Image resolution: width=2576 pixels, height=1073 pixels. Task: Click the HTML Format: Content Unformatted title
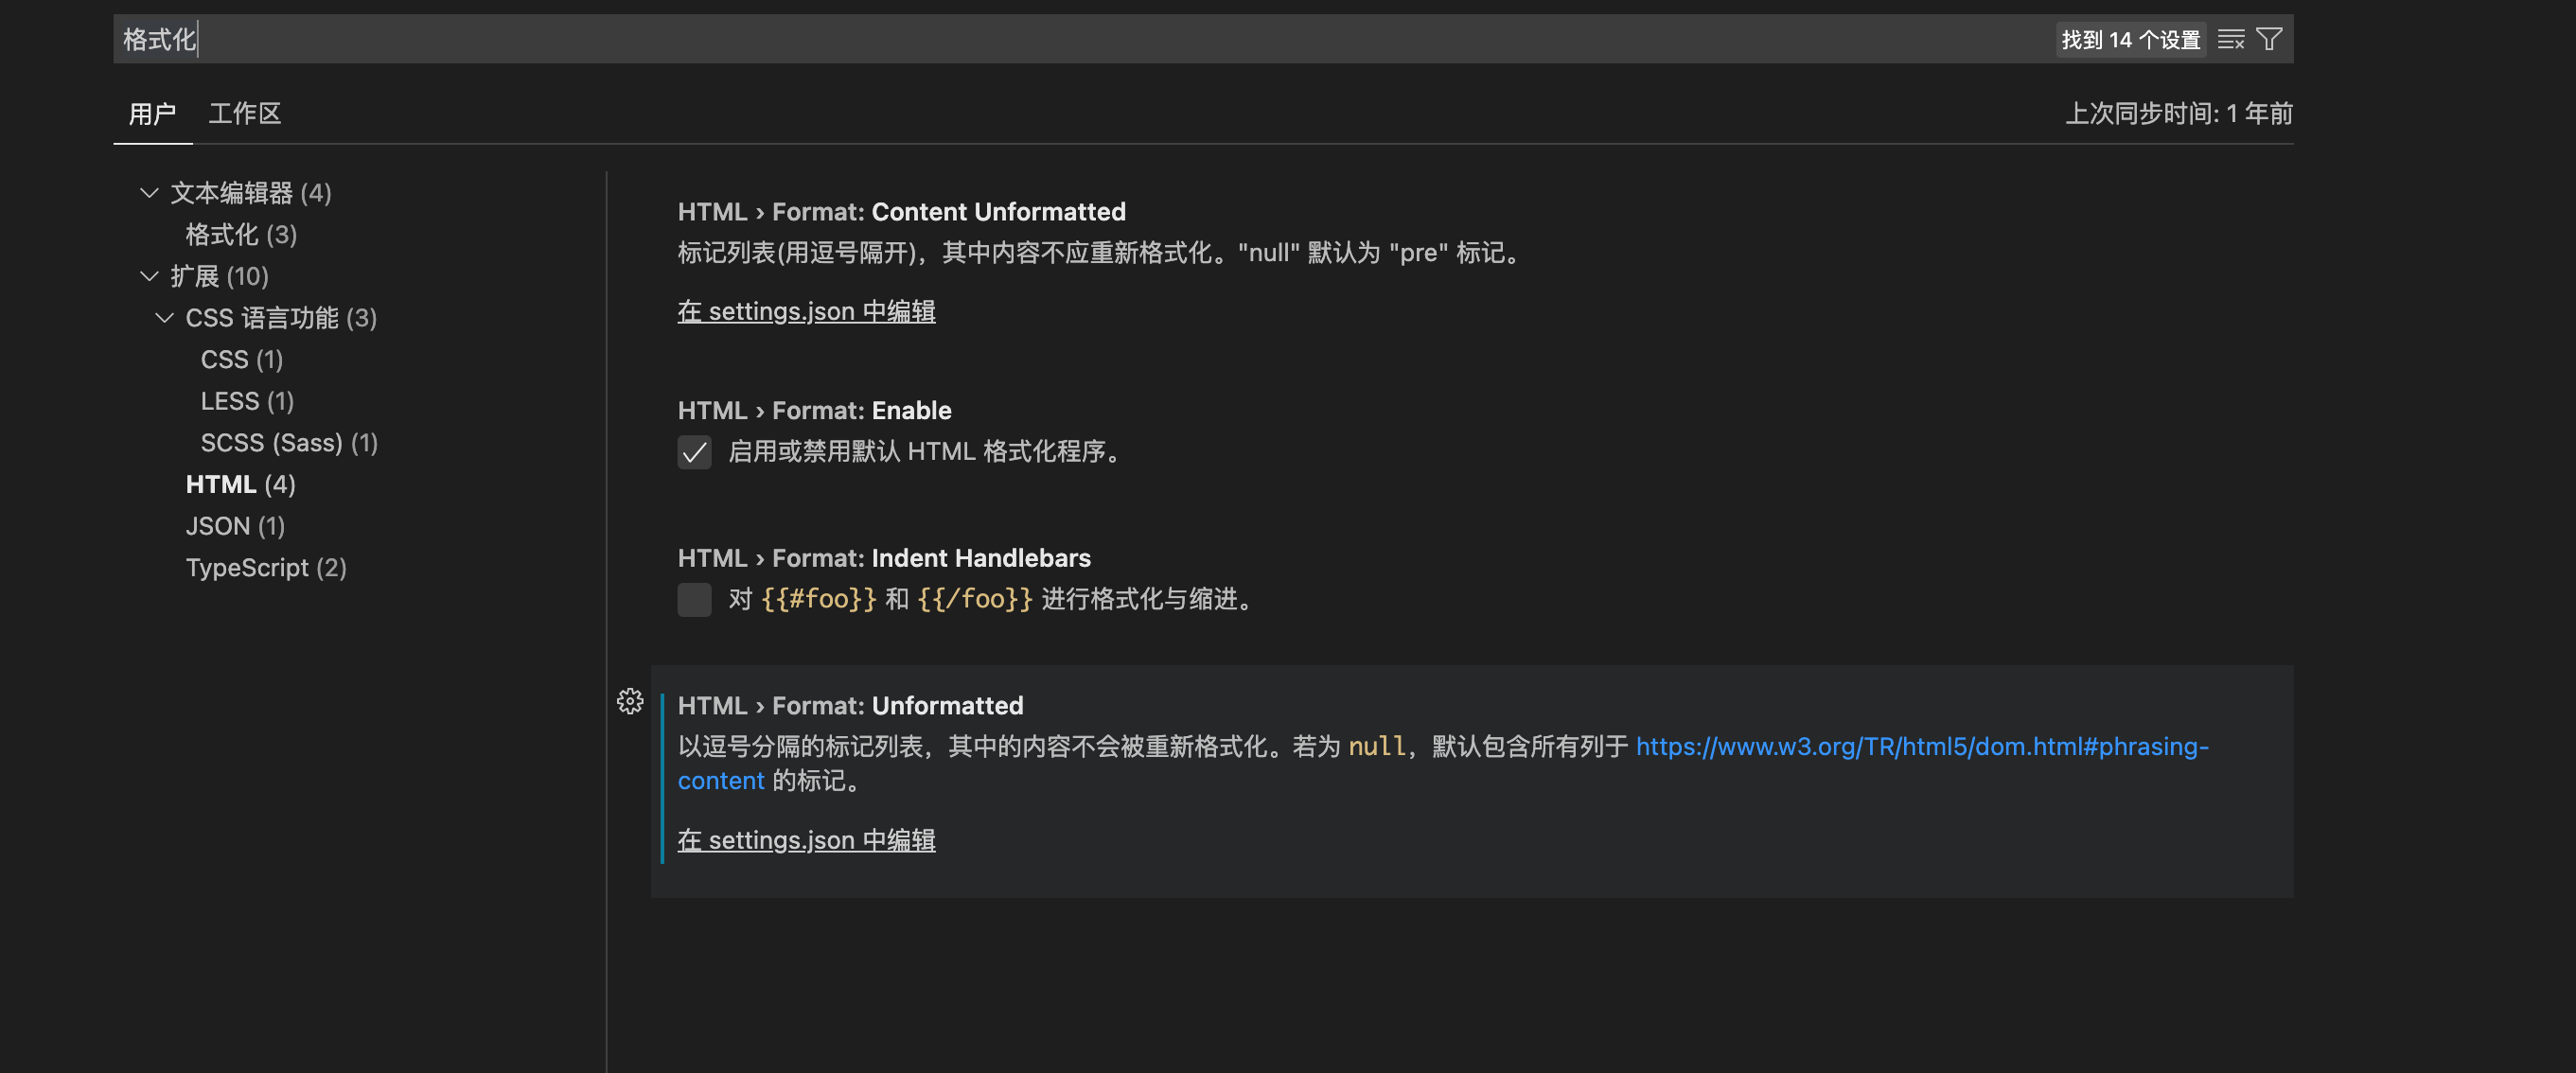click(901, 212)
